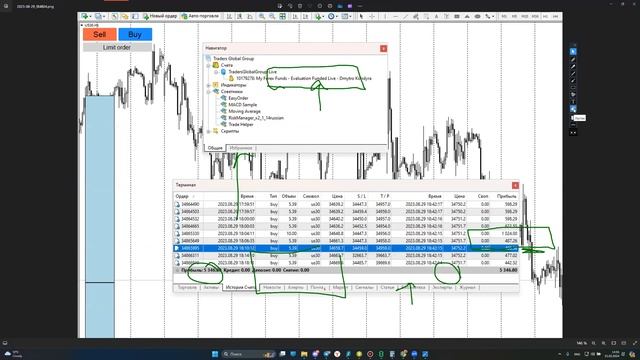
Task: Open the indicators list dropdown
Action: pyautogui.click(x=319, y=16)
